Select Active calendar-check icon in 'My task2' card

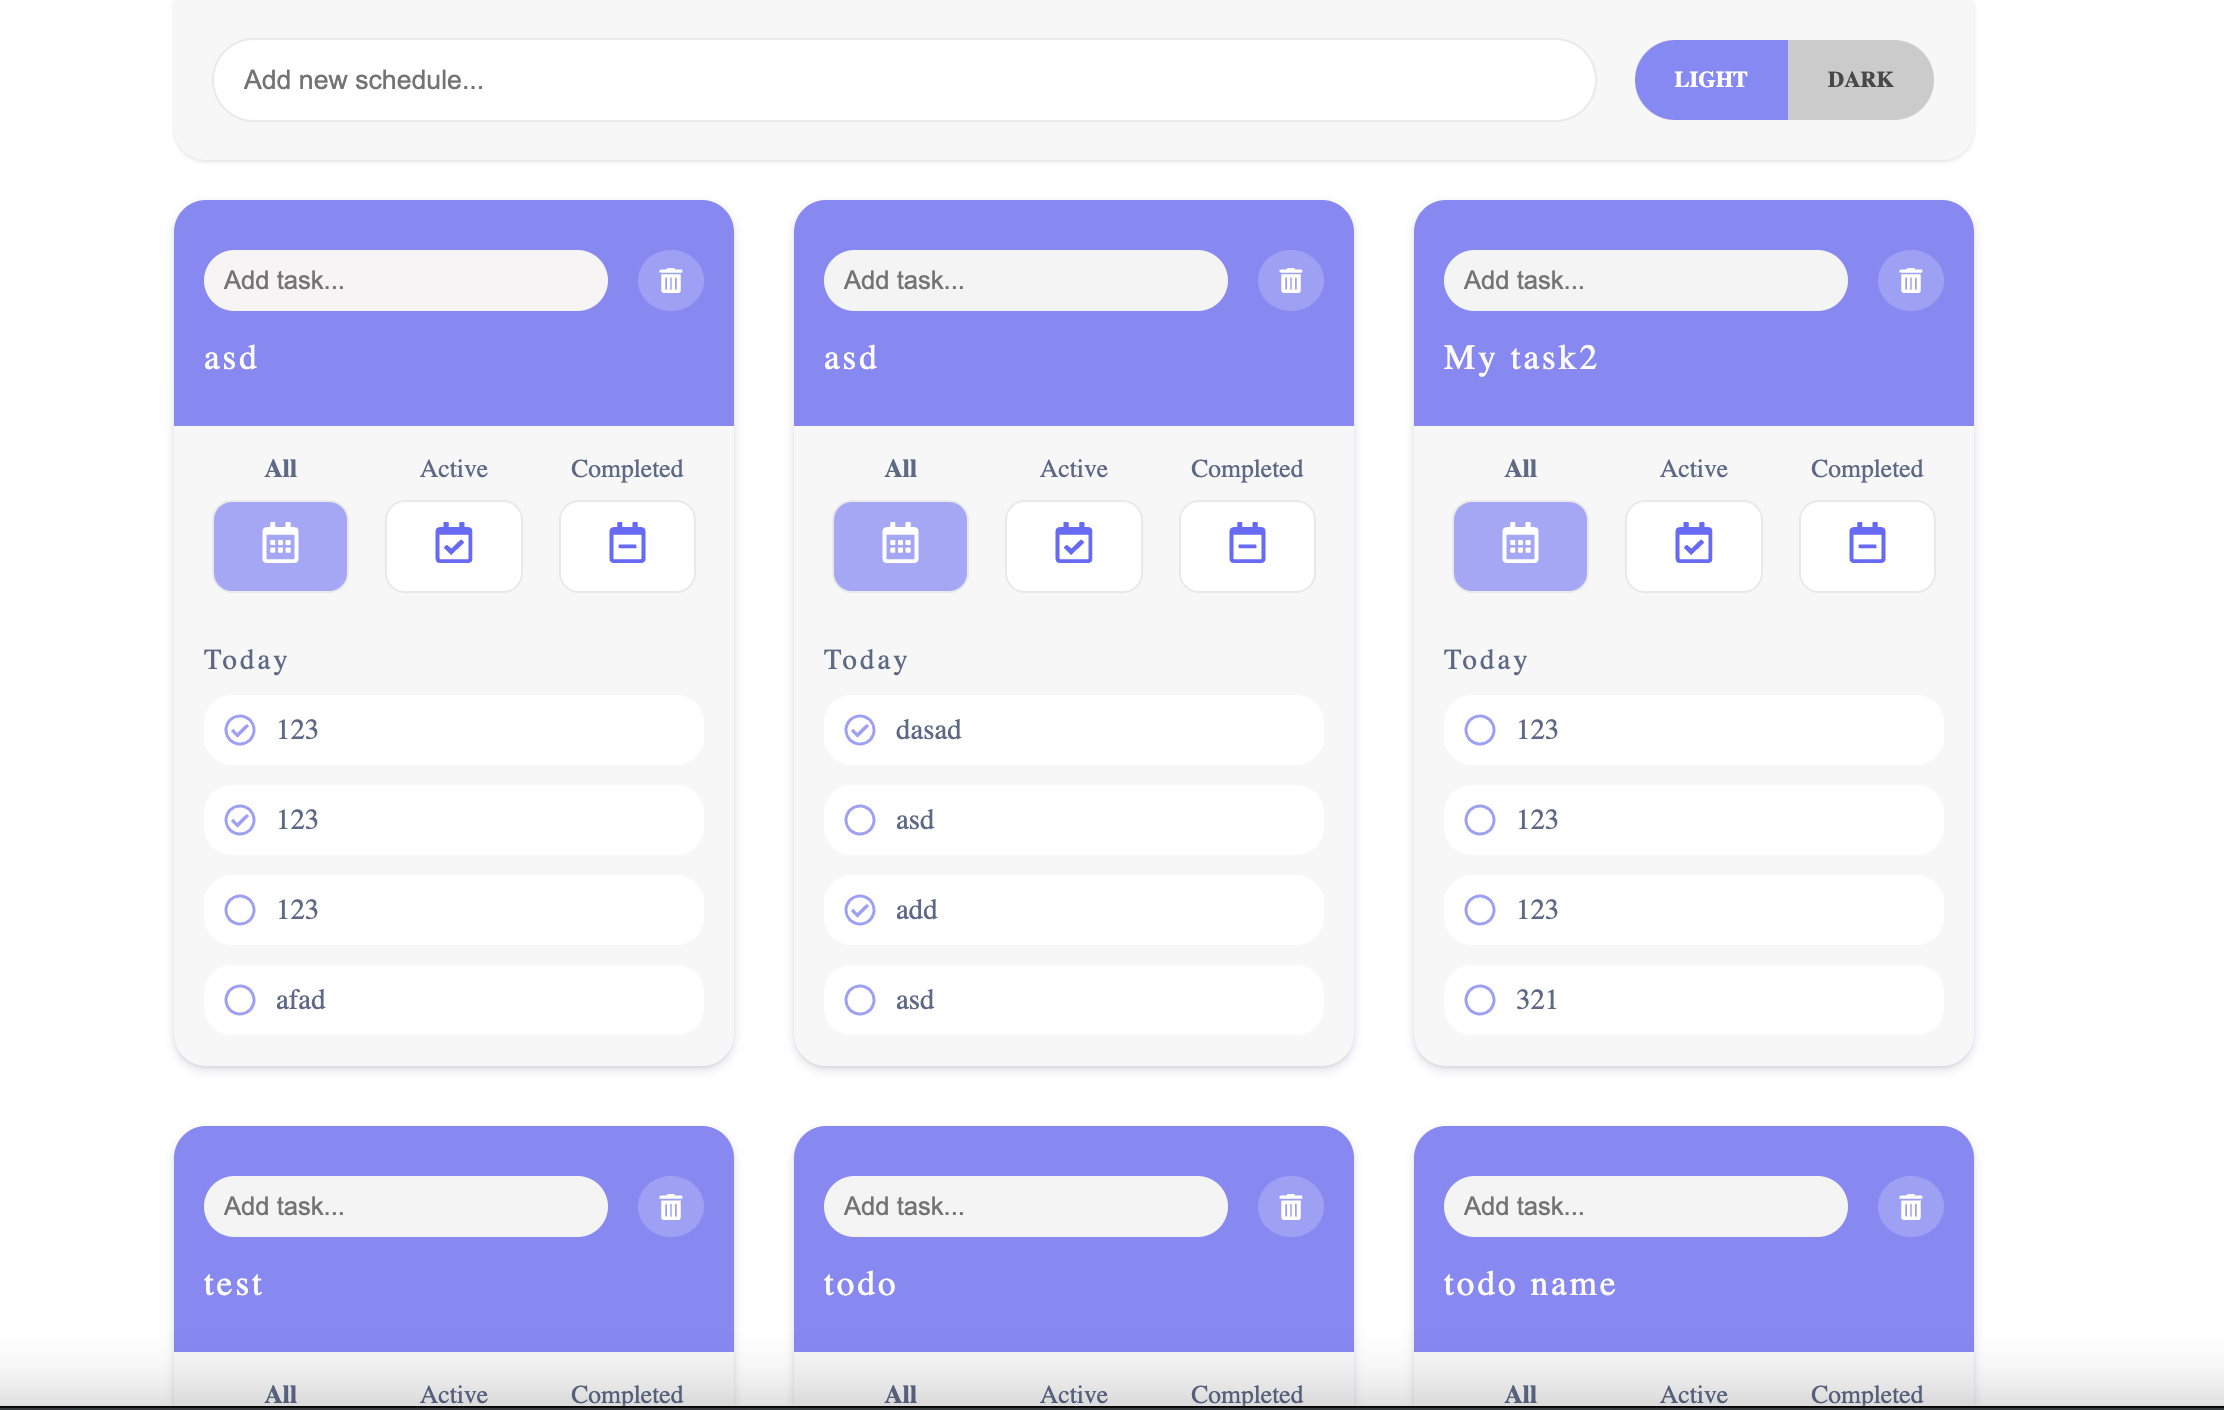pos(1693,546)
